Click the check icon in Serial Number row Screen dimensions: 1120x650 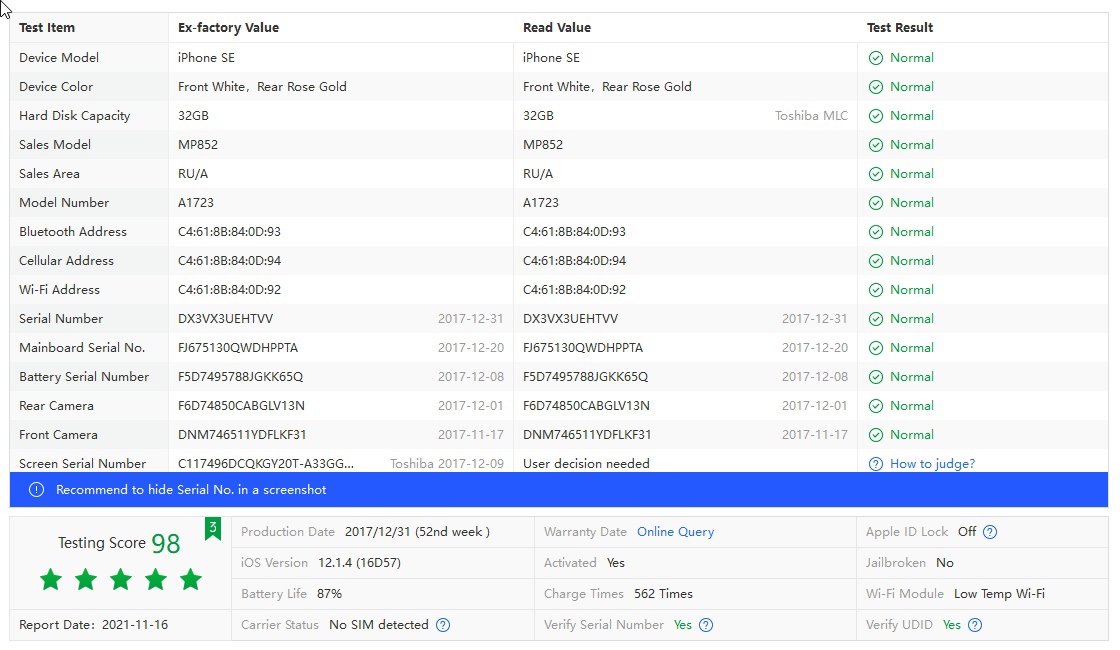(x=876, y=319)
